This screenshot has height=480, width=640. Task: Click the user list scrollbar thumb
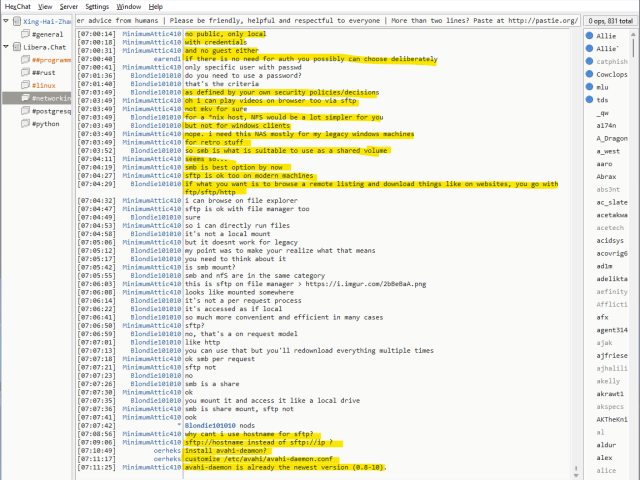click(633, 47)
